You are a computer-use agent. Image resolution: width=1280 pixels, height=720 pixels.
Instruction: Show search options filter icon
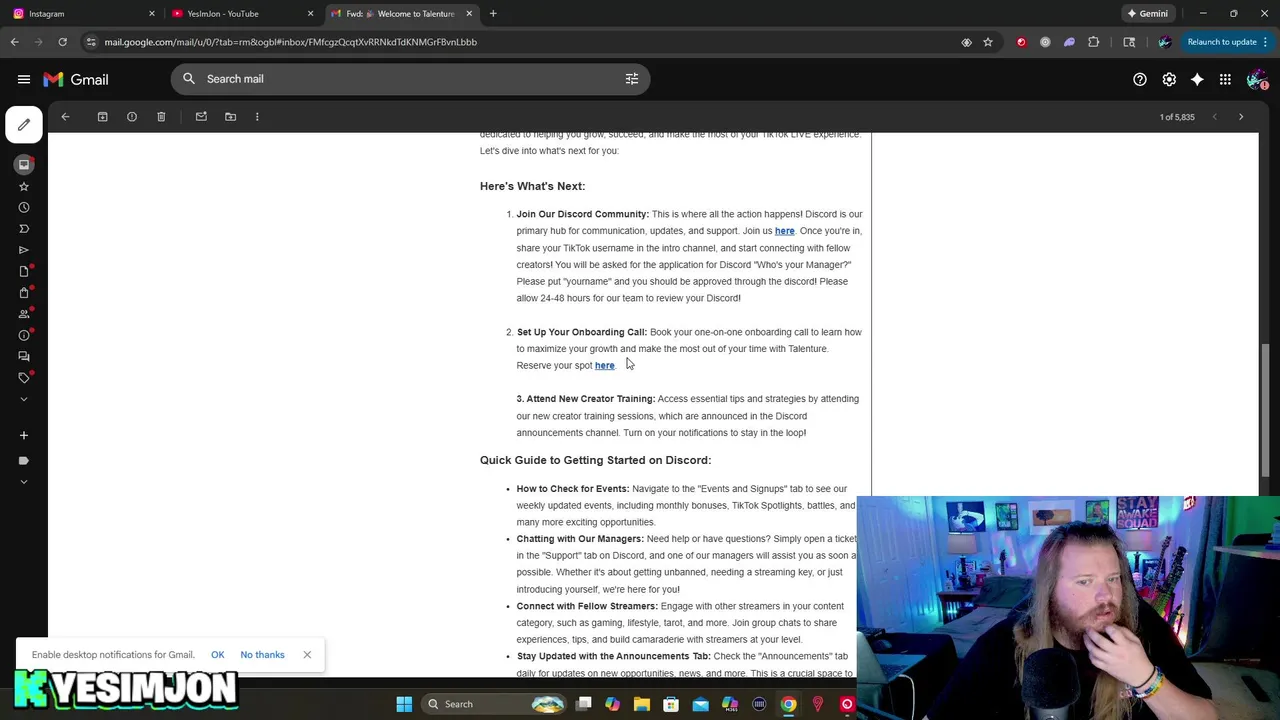point(632,79)
